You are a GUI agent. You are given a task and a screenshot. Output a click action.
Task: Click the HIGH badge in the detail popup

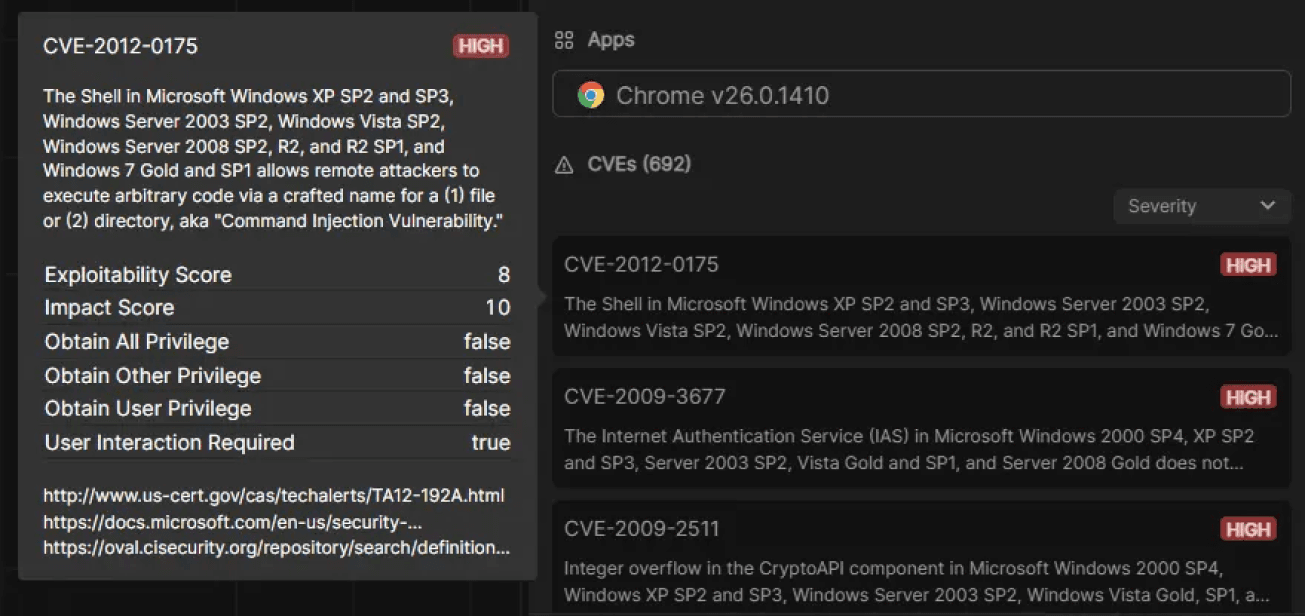coord(481,46)
